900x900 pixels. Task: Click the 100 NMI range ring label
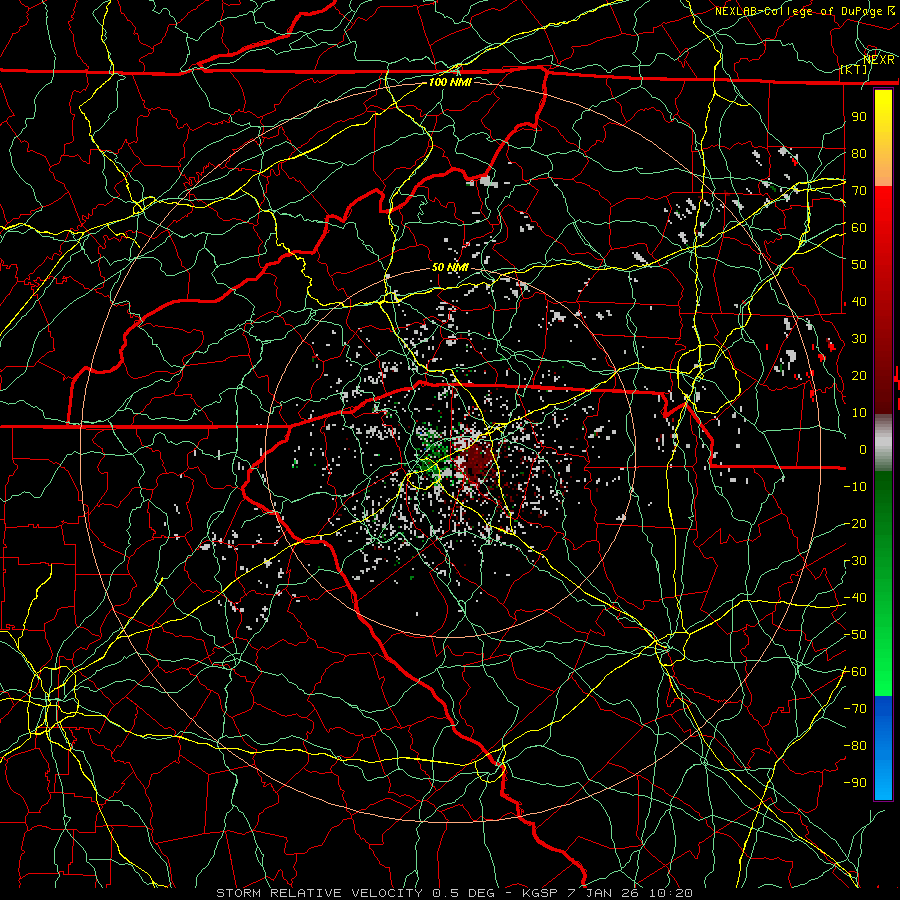pos(450,82)
